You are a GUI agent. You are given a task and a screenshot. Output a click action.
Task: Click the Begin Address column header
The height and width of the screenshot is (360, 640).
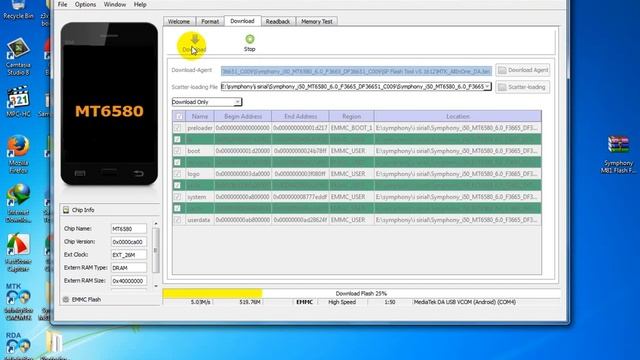tap(243, 116)
